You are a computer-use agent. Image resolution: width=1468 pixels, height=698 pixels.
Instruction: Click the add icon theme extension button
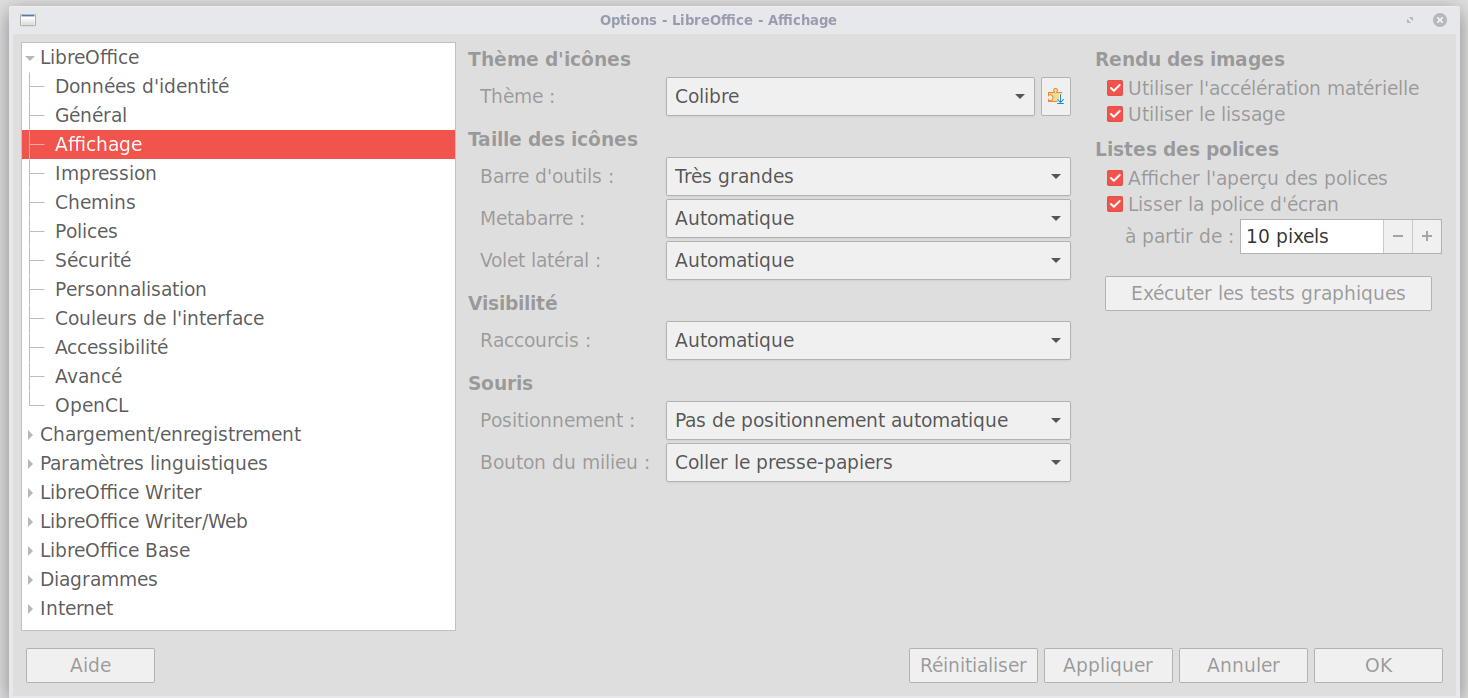click(x=1055, y=97)
